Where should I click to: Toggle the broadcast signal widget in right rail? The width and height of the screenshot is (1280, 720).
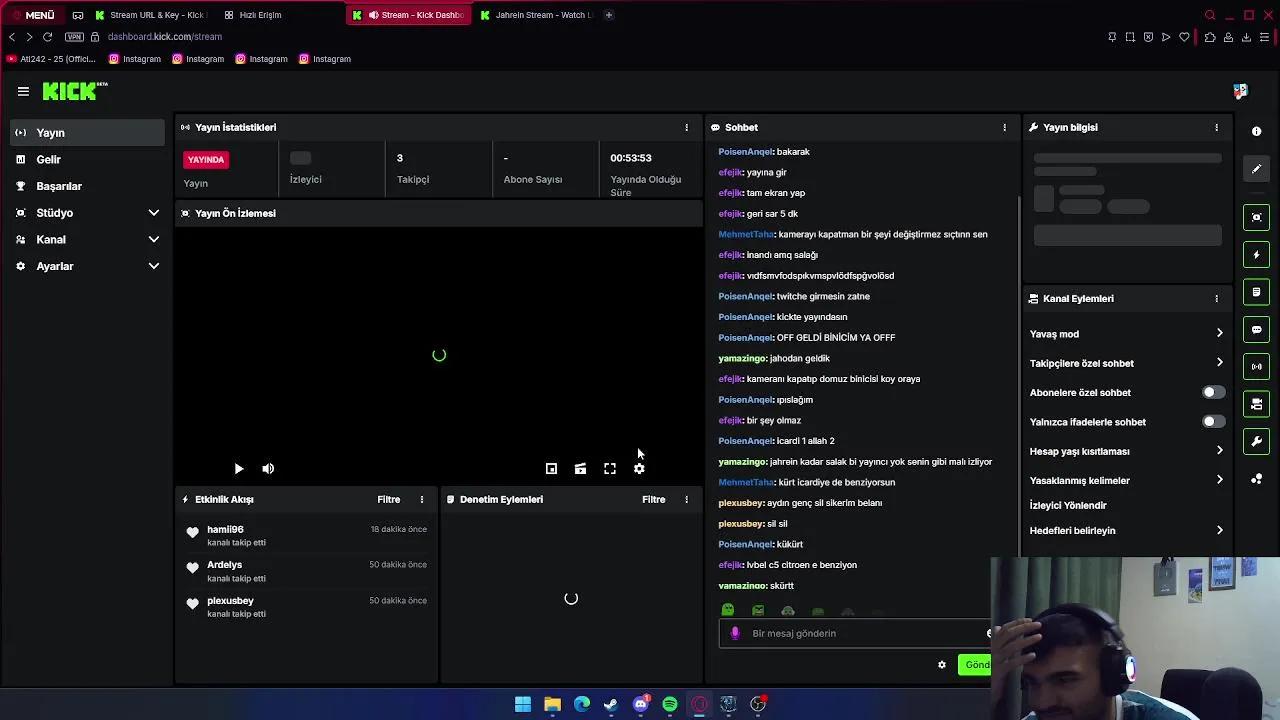pyautogui.click(x=1257, y=367)
